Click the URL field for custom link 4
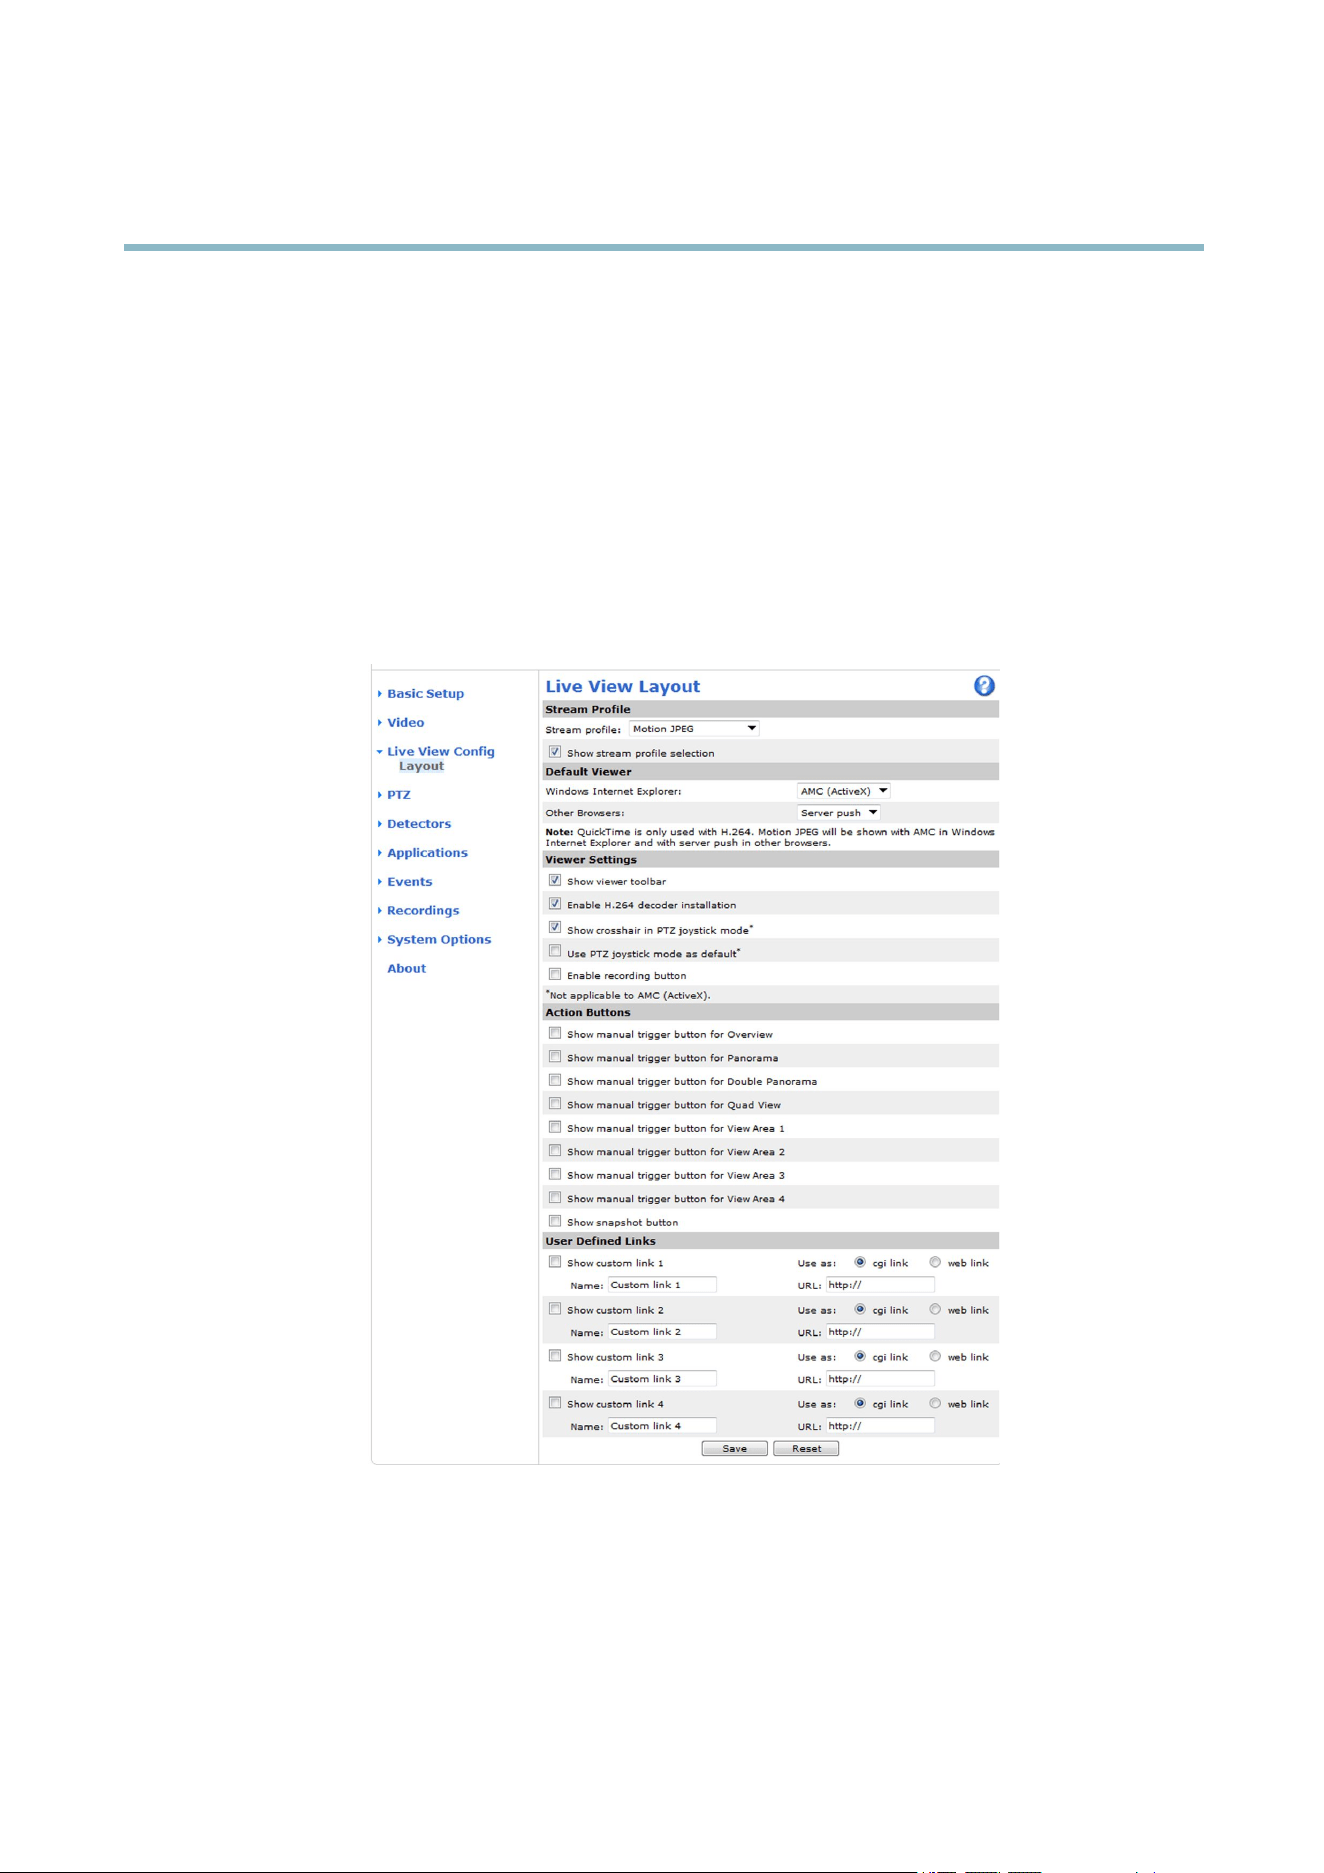 [x=880, y=1426]
